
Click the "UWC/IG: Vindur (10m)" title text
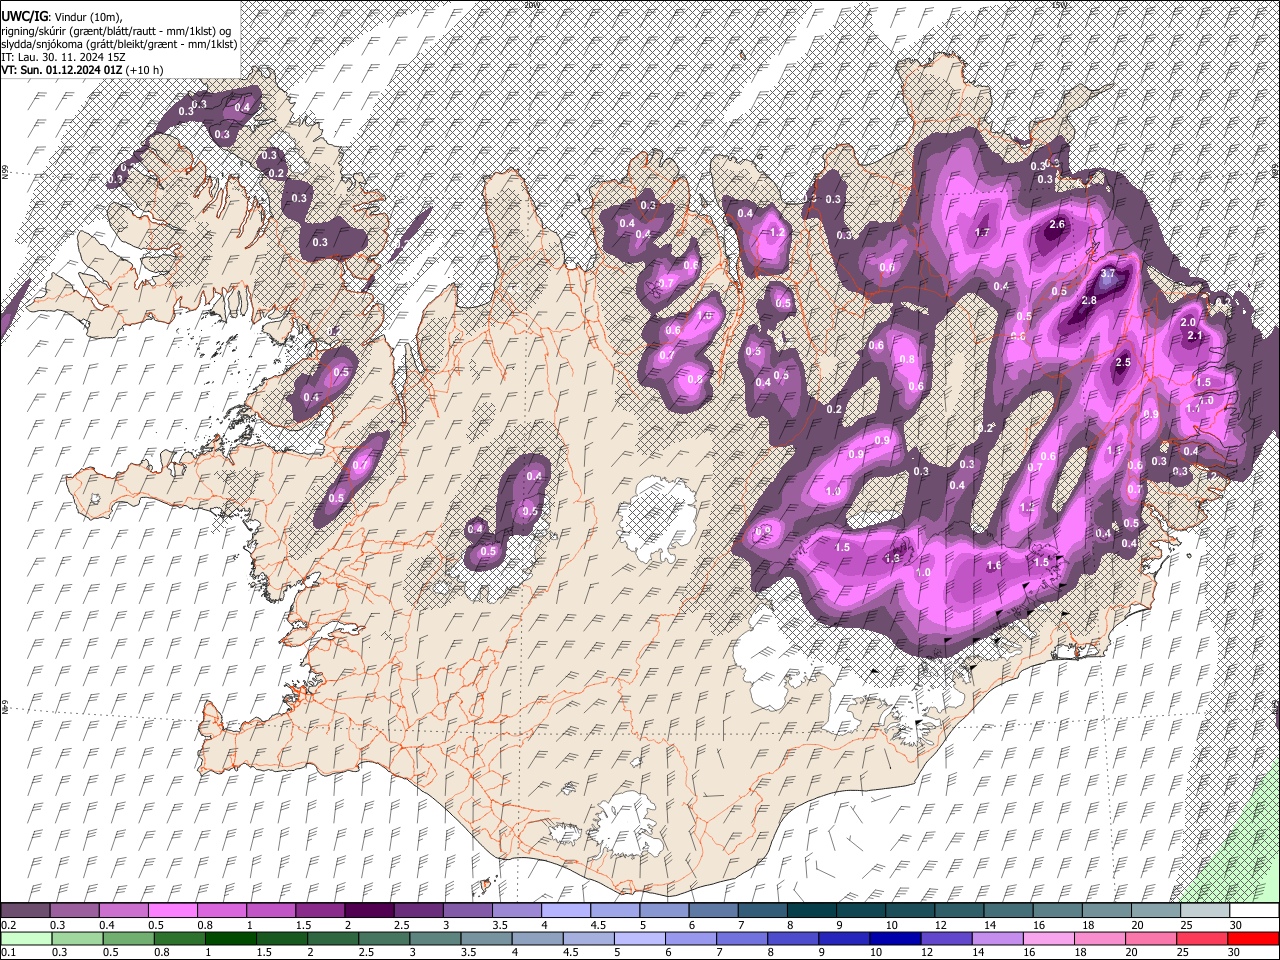point(62,17)
